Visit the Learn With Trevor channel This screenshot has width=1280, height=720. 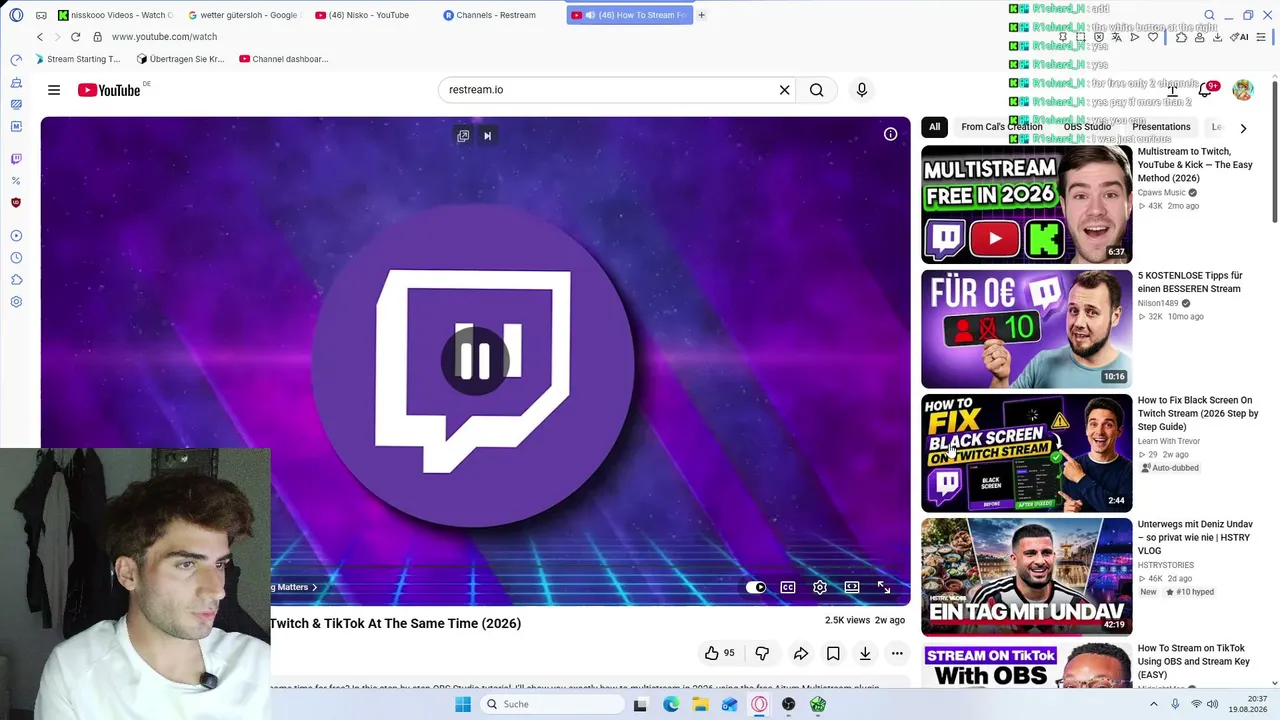[1169, 441]
